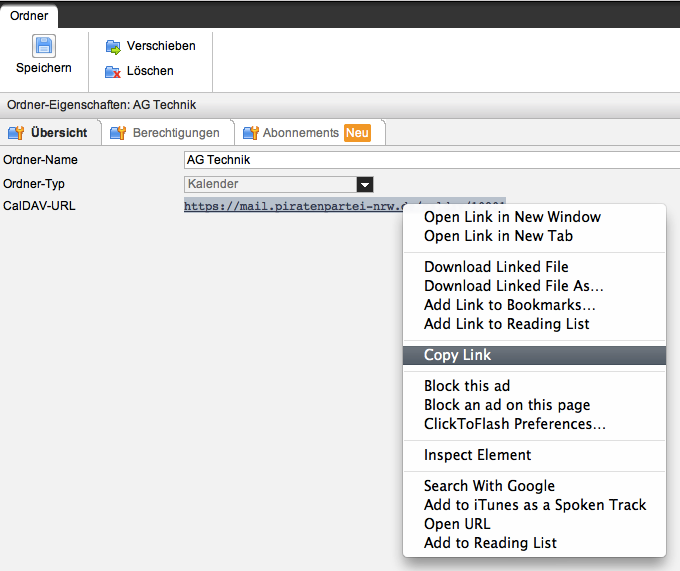Choose Inspect Element in context menu

pyautogui.click(x=477, y=455)
